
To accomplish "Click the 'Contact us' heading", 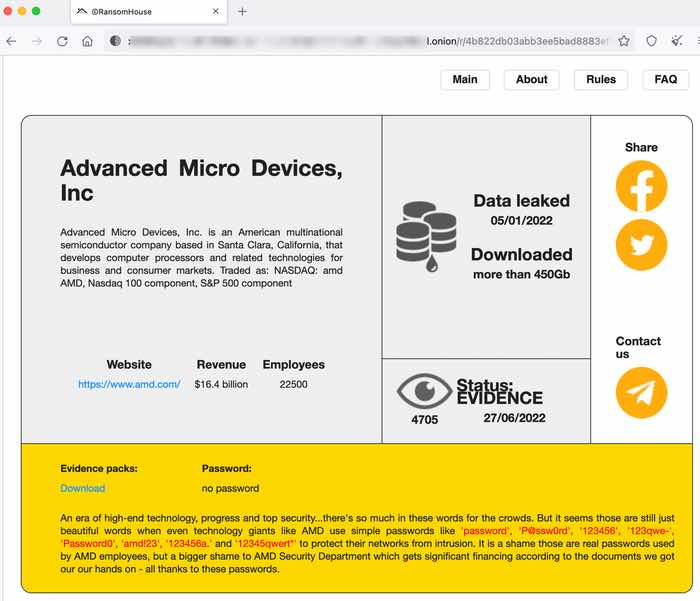I will tap(638, 347).
